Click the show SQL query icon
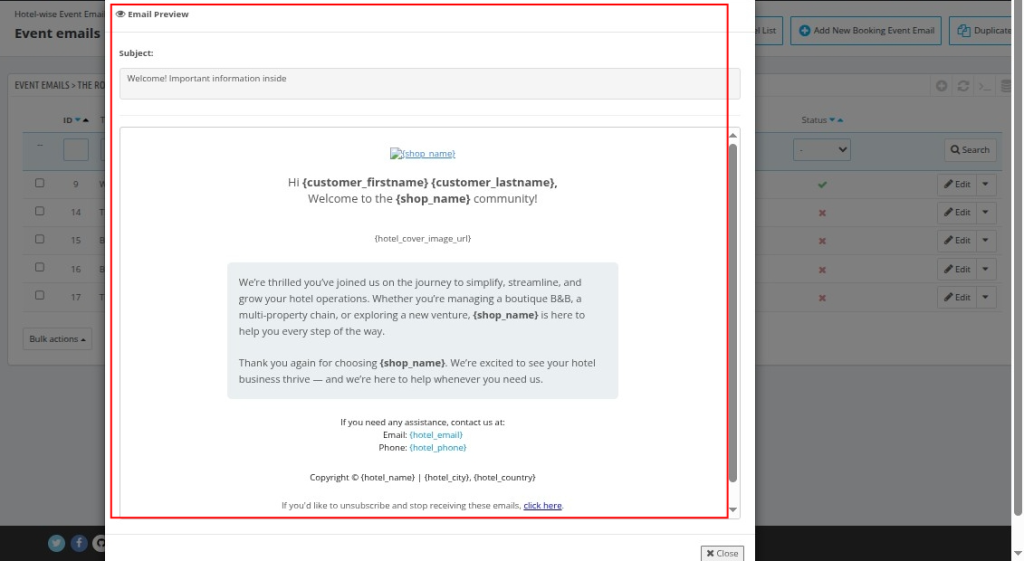 click(x=985, y=86)
